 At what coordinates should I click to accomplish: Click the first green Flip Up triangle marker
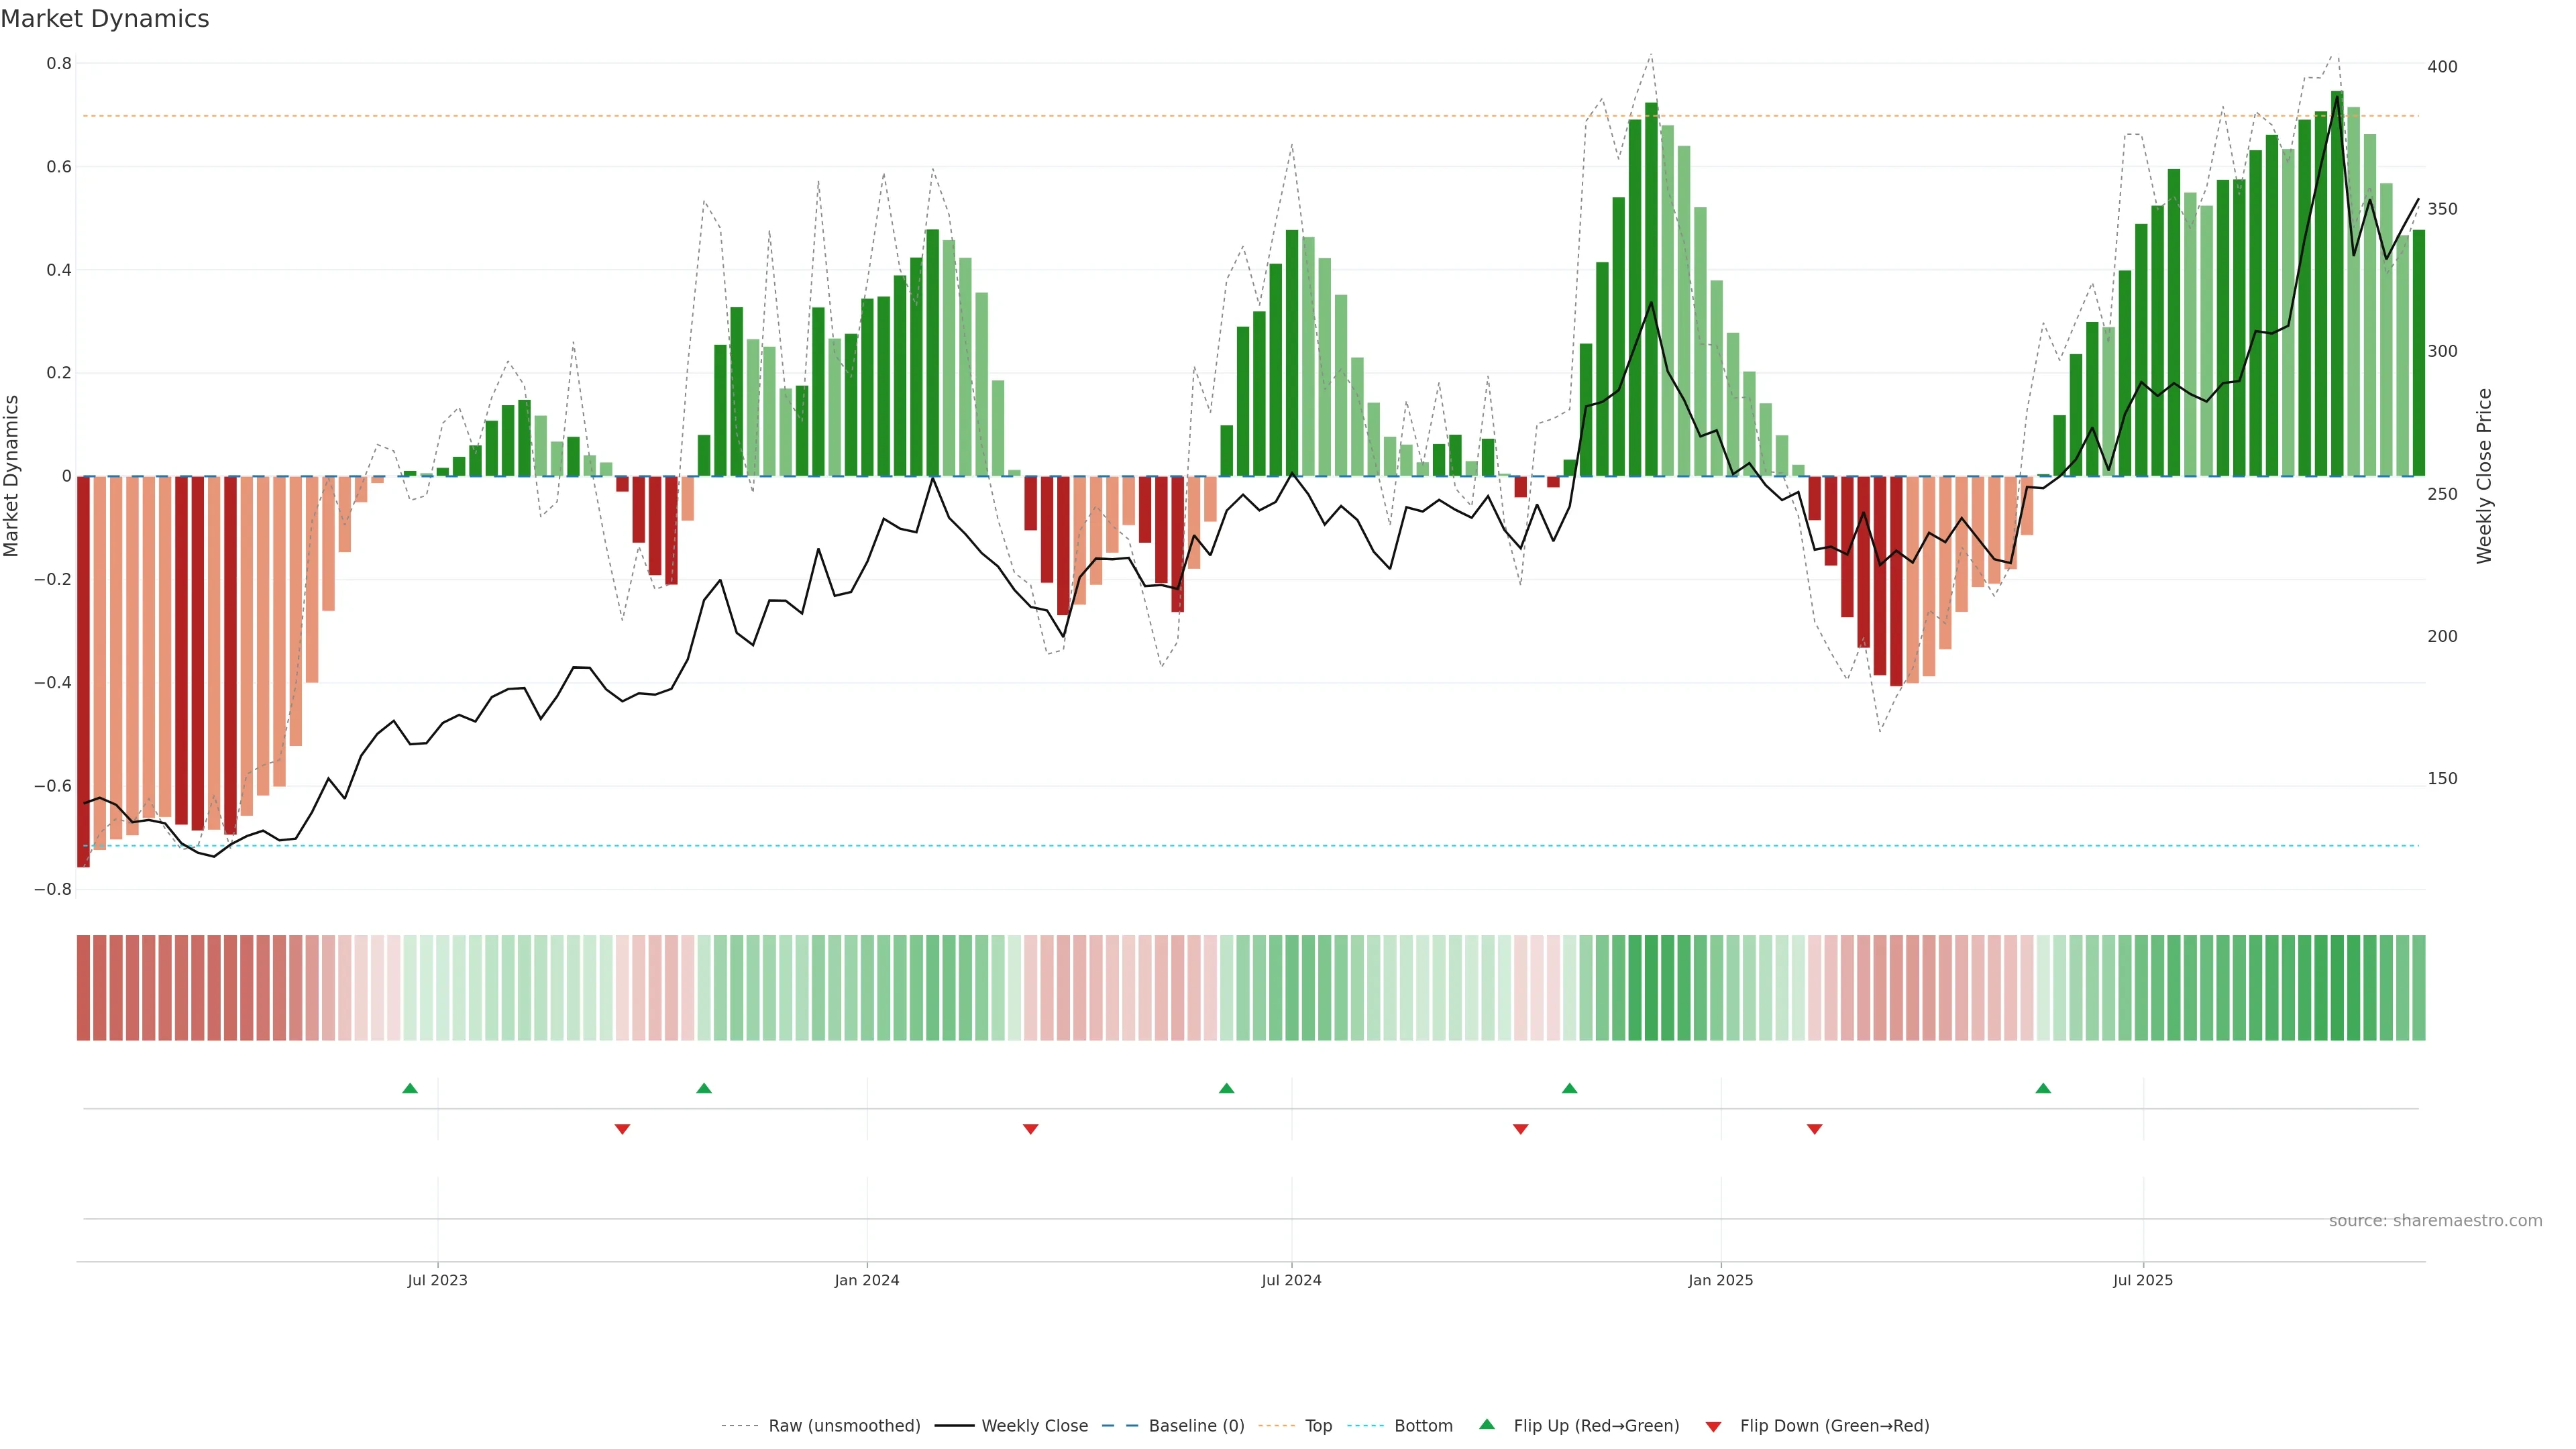[x=410, y=1088]
